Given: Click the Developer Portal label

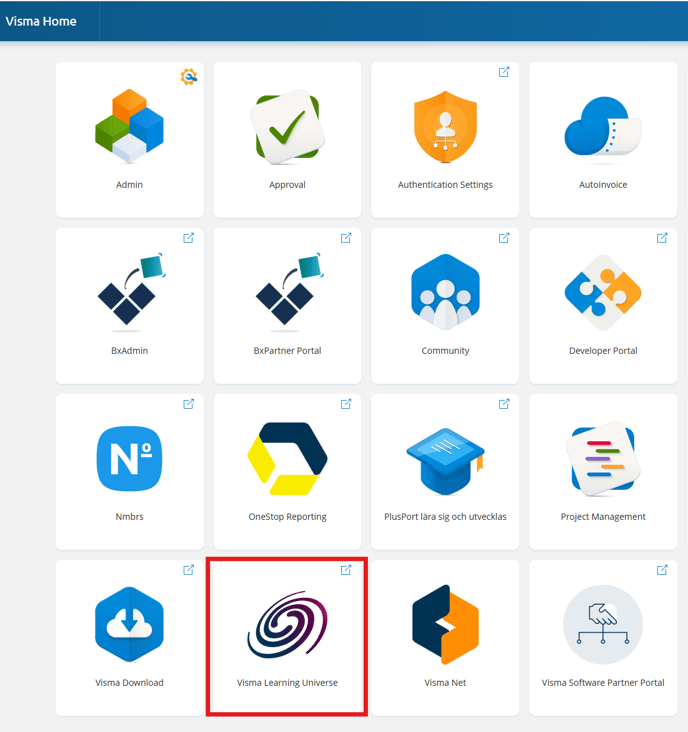Looking at the screenshot, I should pos(603,351).
